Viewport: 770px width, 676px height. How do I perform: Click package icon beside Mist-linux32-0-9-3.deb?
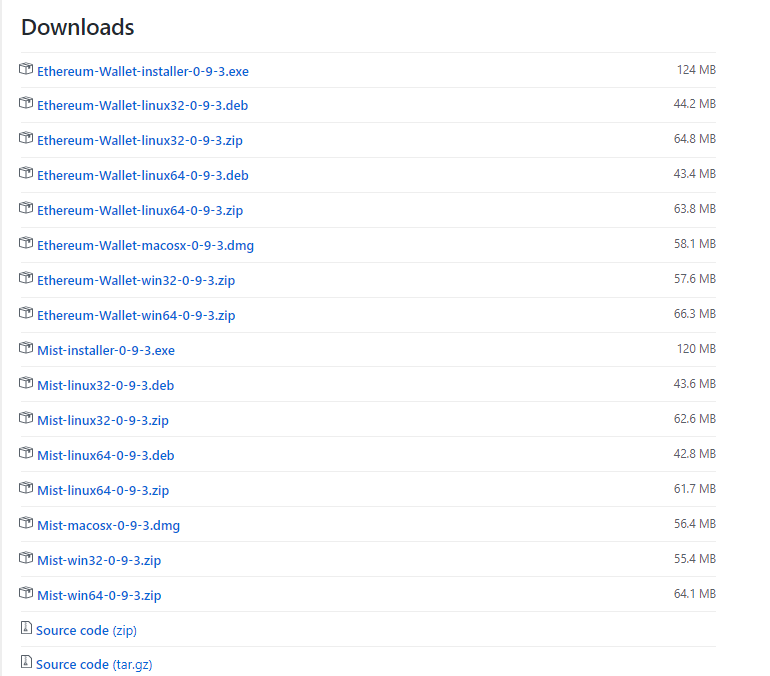point(26,382)
